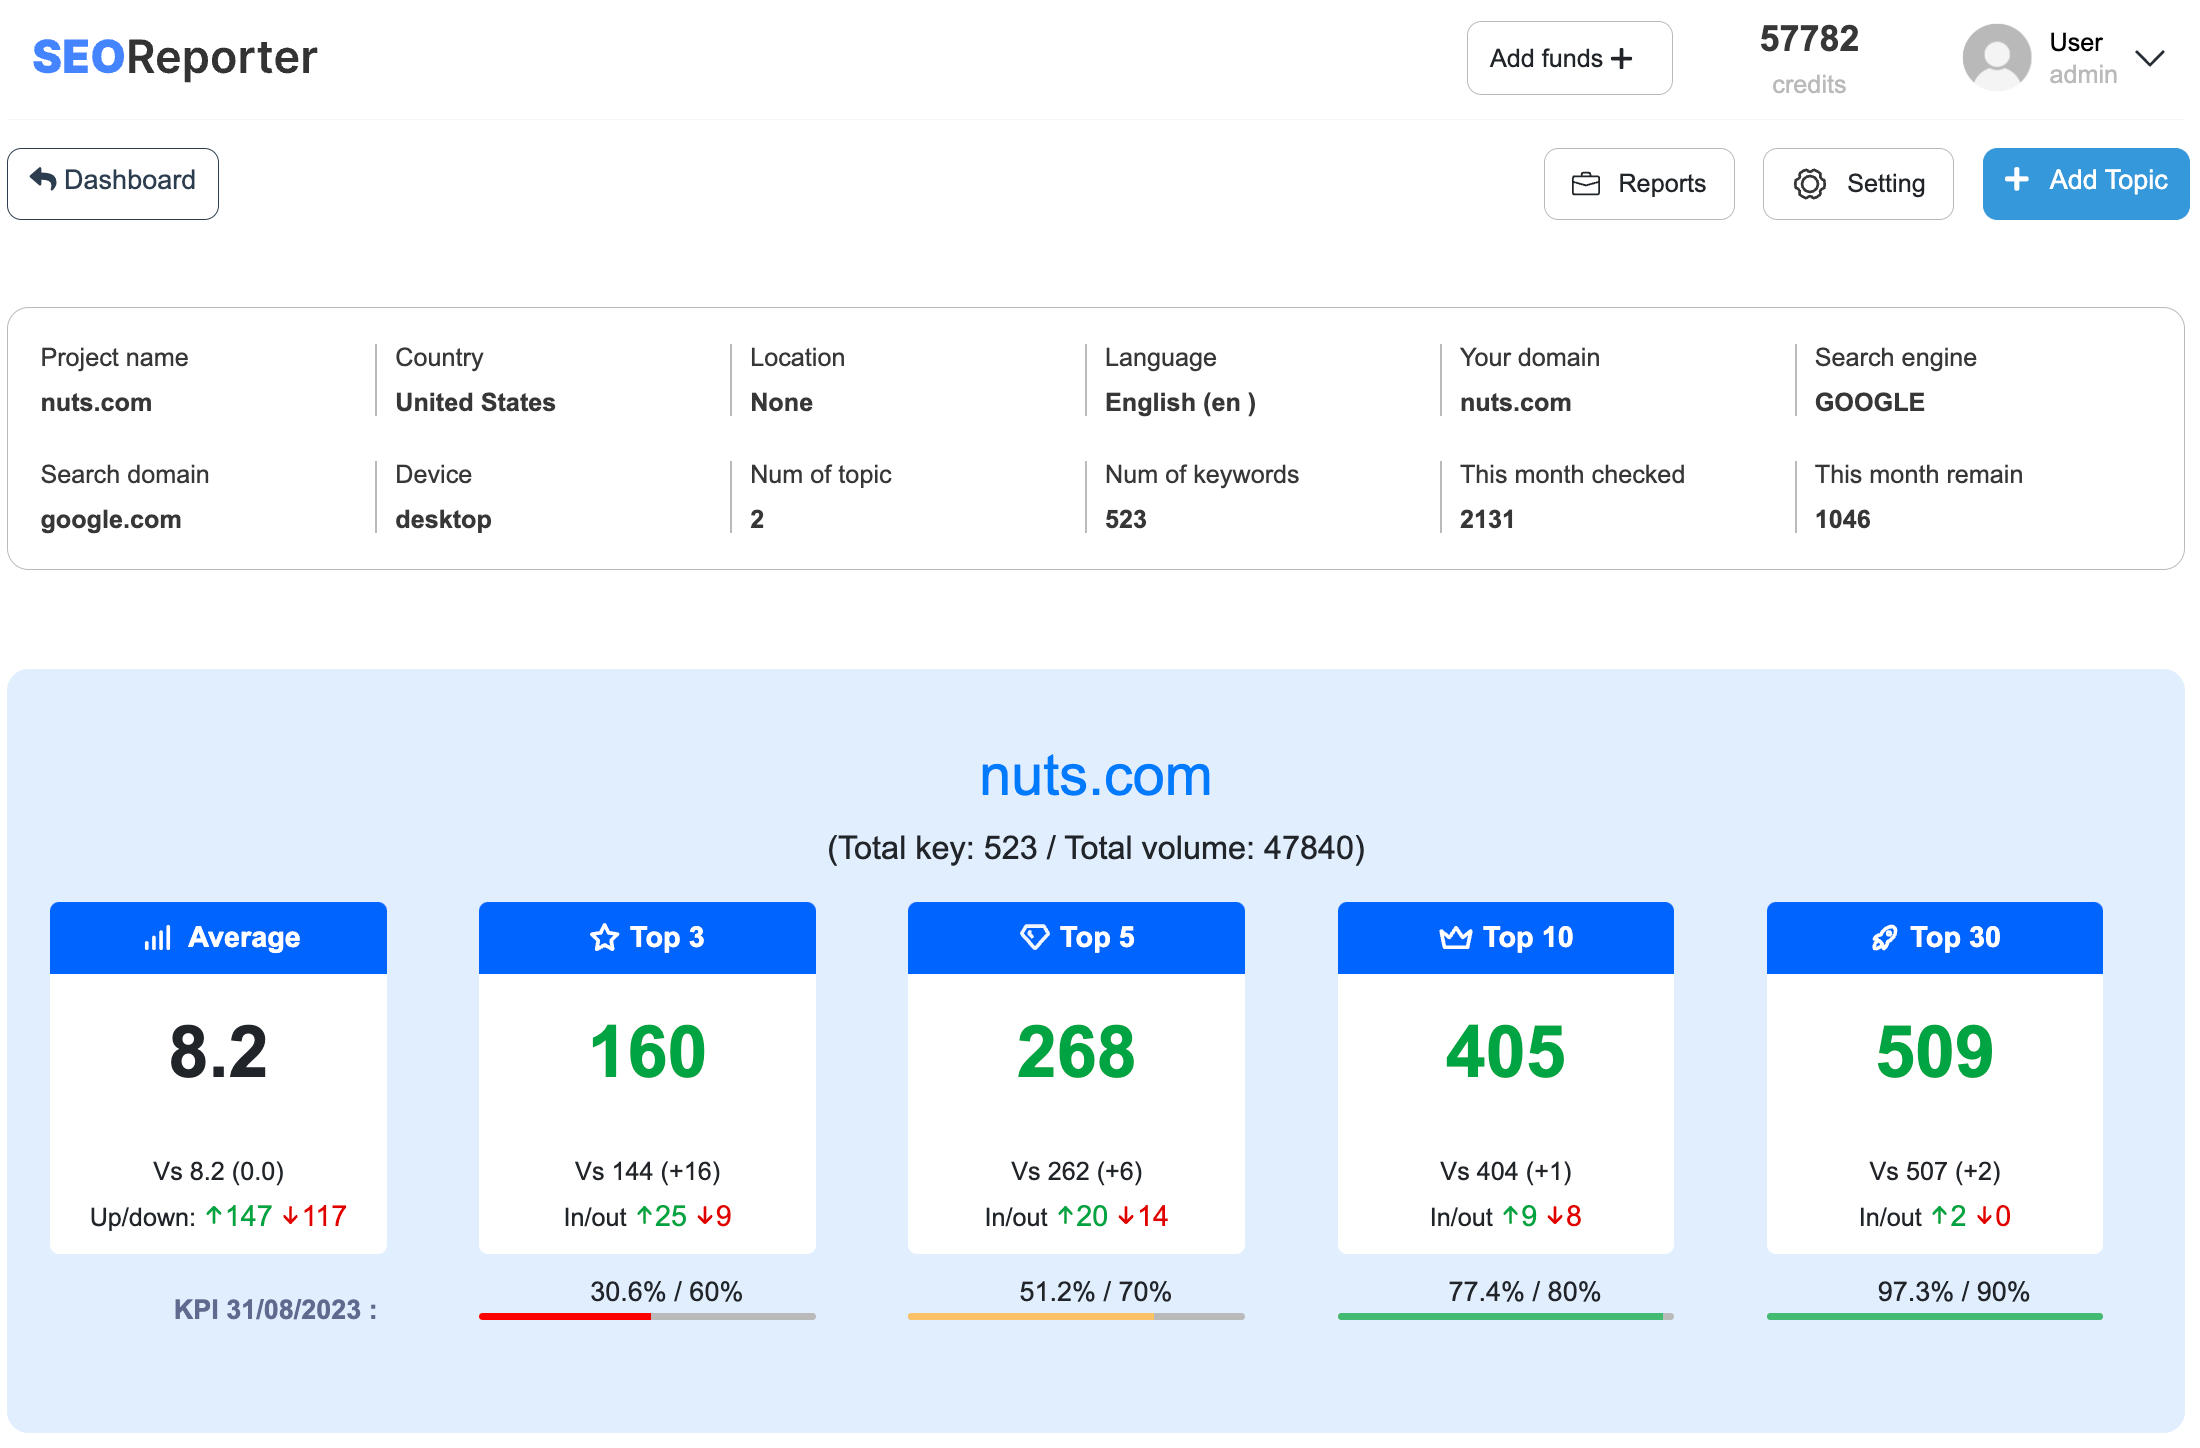Select the Top 10 card header
Viewport: 2200px width, 1448px height.
coord(1506,938)
